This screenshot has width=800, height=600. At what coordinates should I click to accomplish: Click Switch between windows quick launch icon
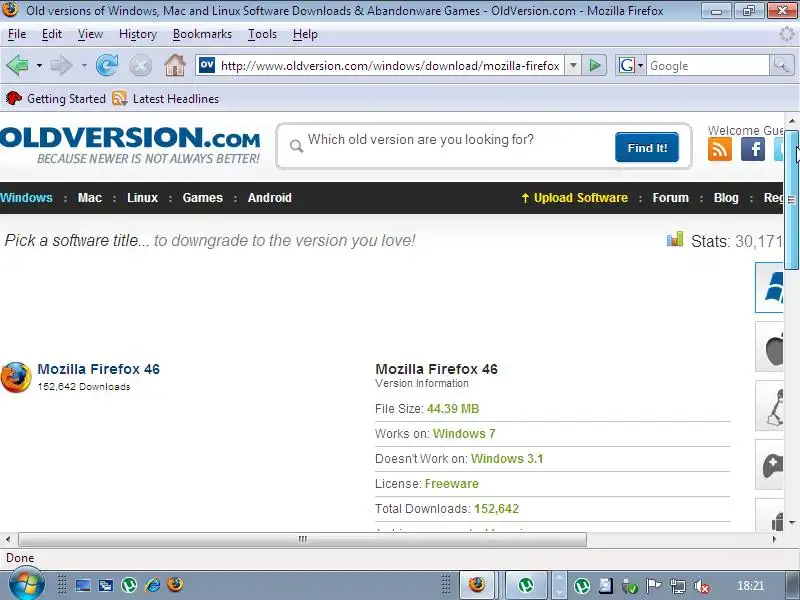tap(106, 585)
